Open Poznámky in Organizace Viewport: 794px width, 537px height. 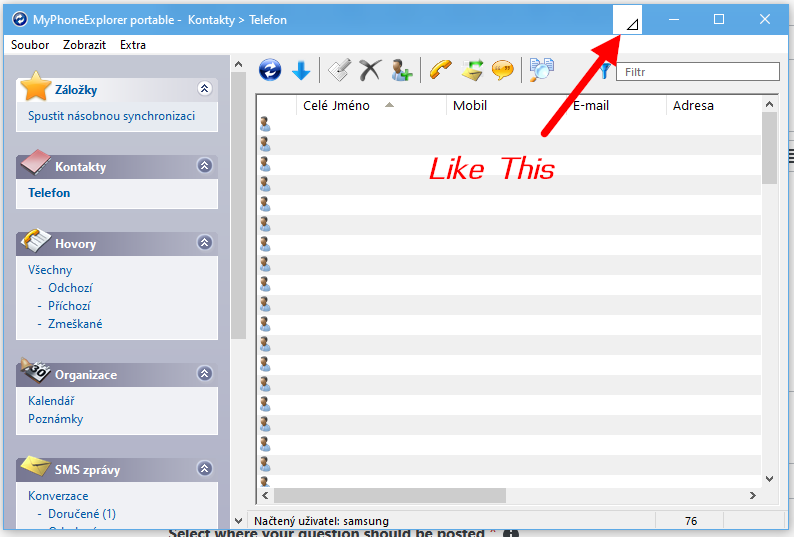point(56,419)
